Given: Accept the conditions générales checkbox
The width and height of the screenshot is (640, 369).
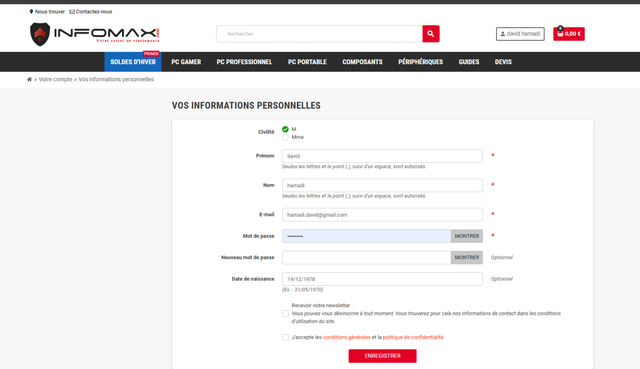Looking at the screenshot, I should [285, 338].
